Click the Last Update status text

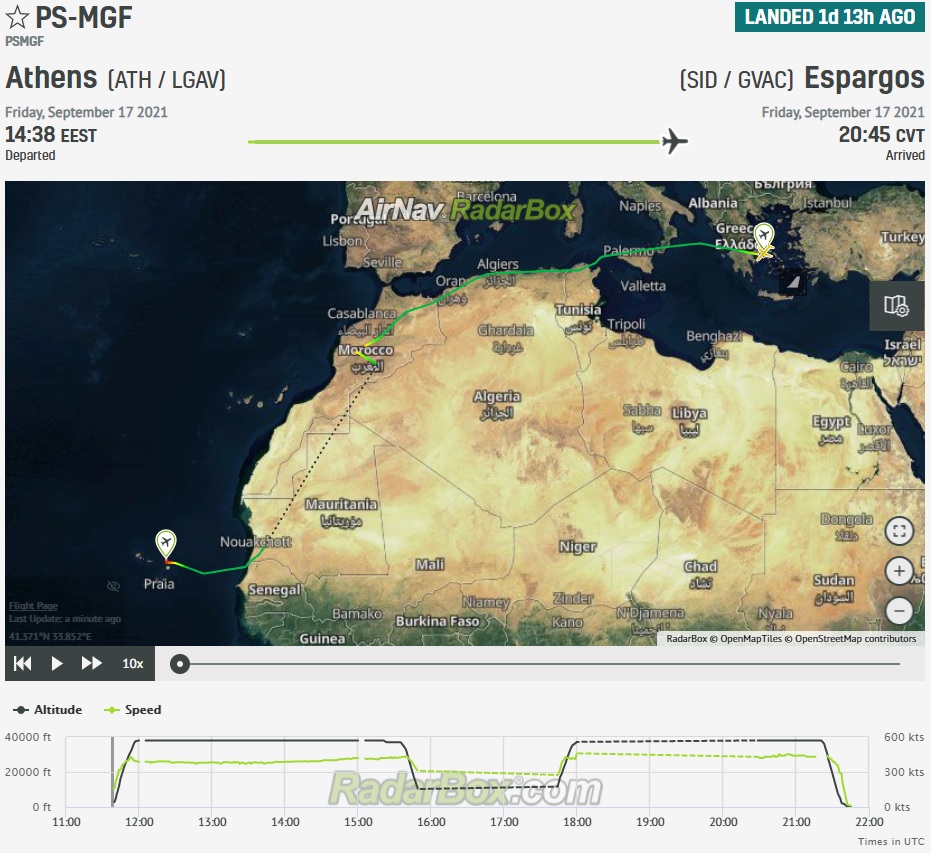(x=65, y=619)
